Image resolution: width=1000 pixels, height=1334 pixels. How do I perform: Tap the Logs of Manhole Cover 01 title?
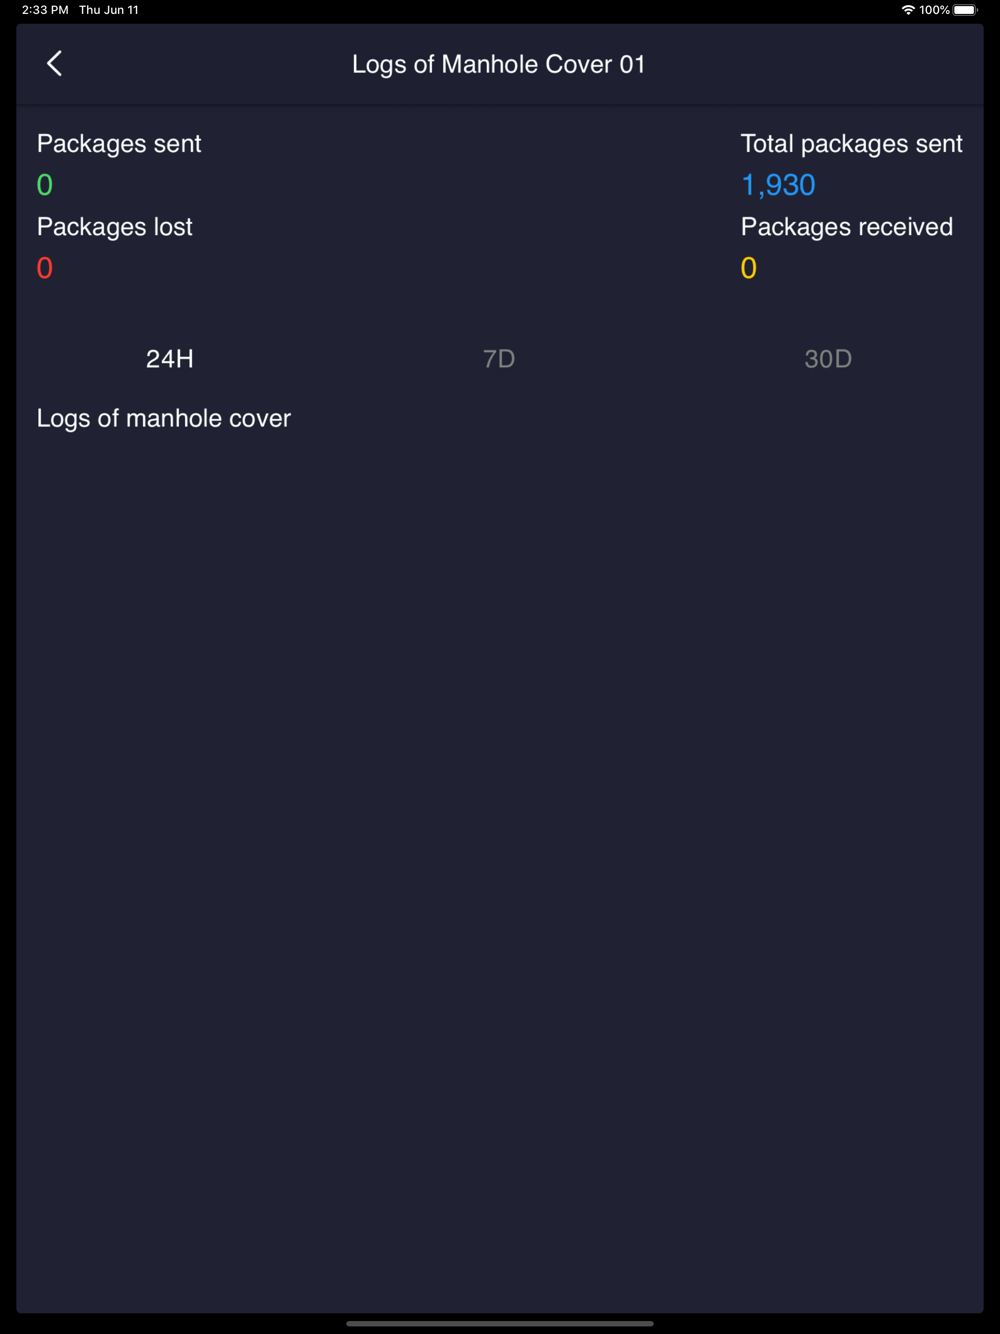pos(499,64)
